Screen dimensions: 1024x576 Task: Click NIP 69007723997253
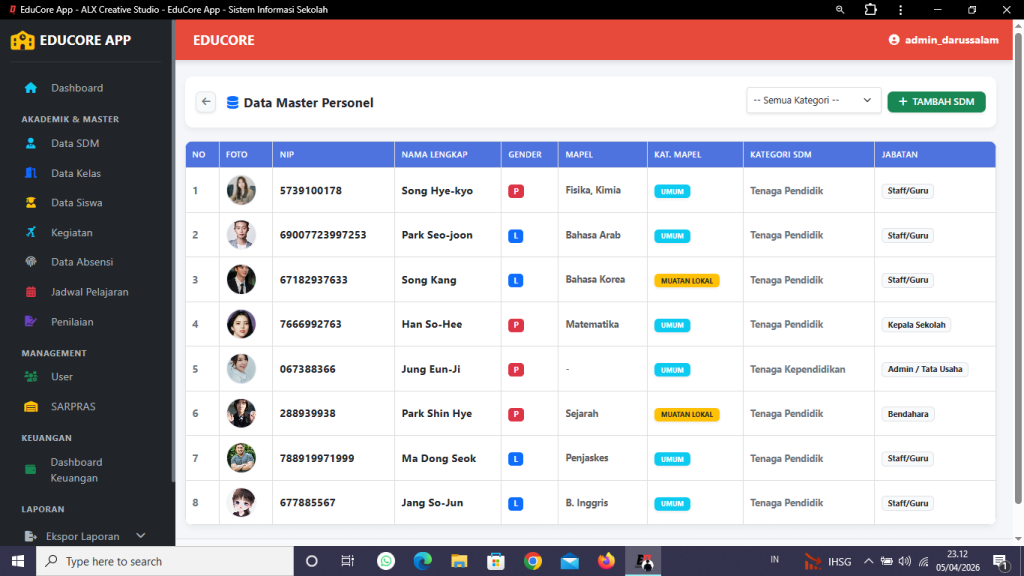point(323,234)
